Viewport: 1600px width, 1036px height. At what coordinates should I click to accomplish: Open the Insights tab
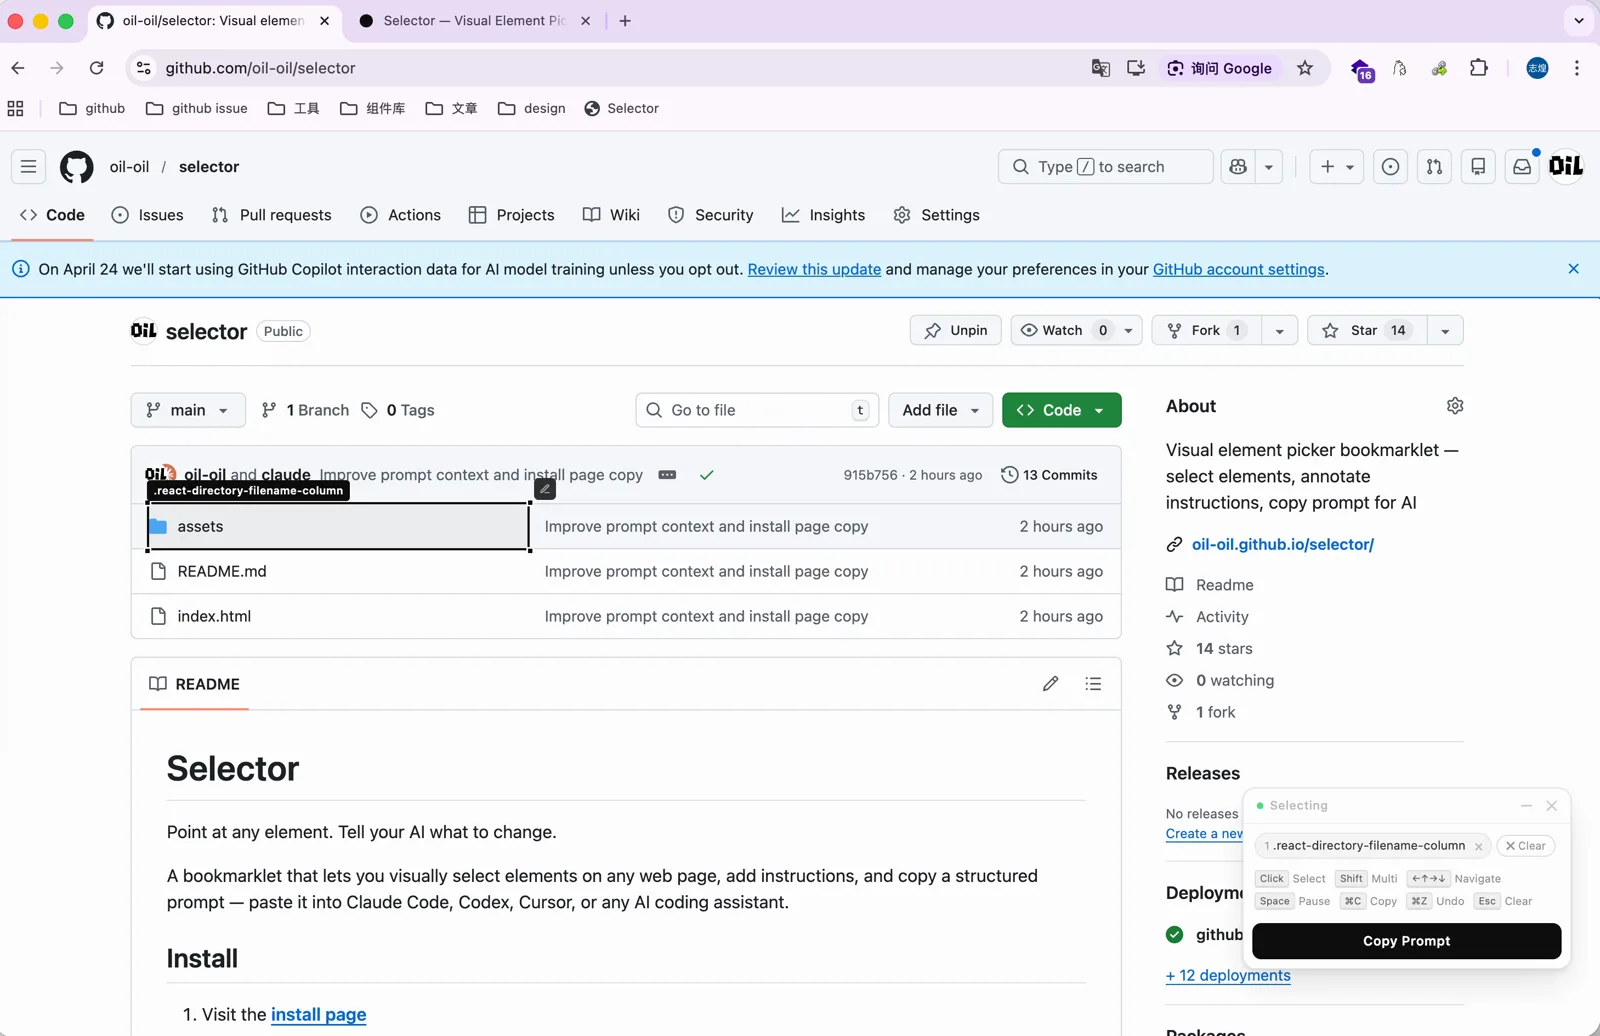(823, 215)
